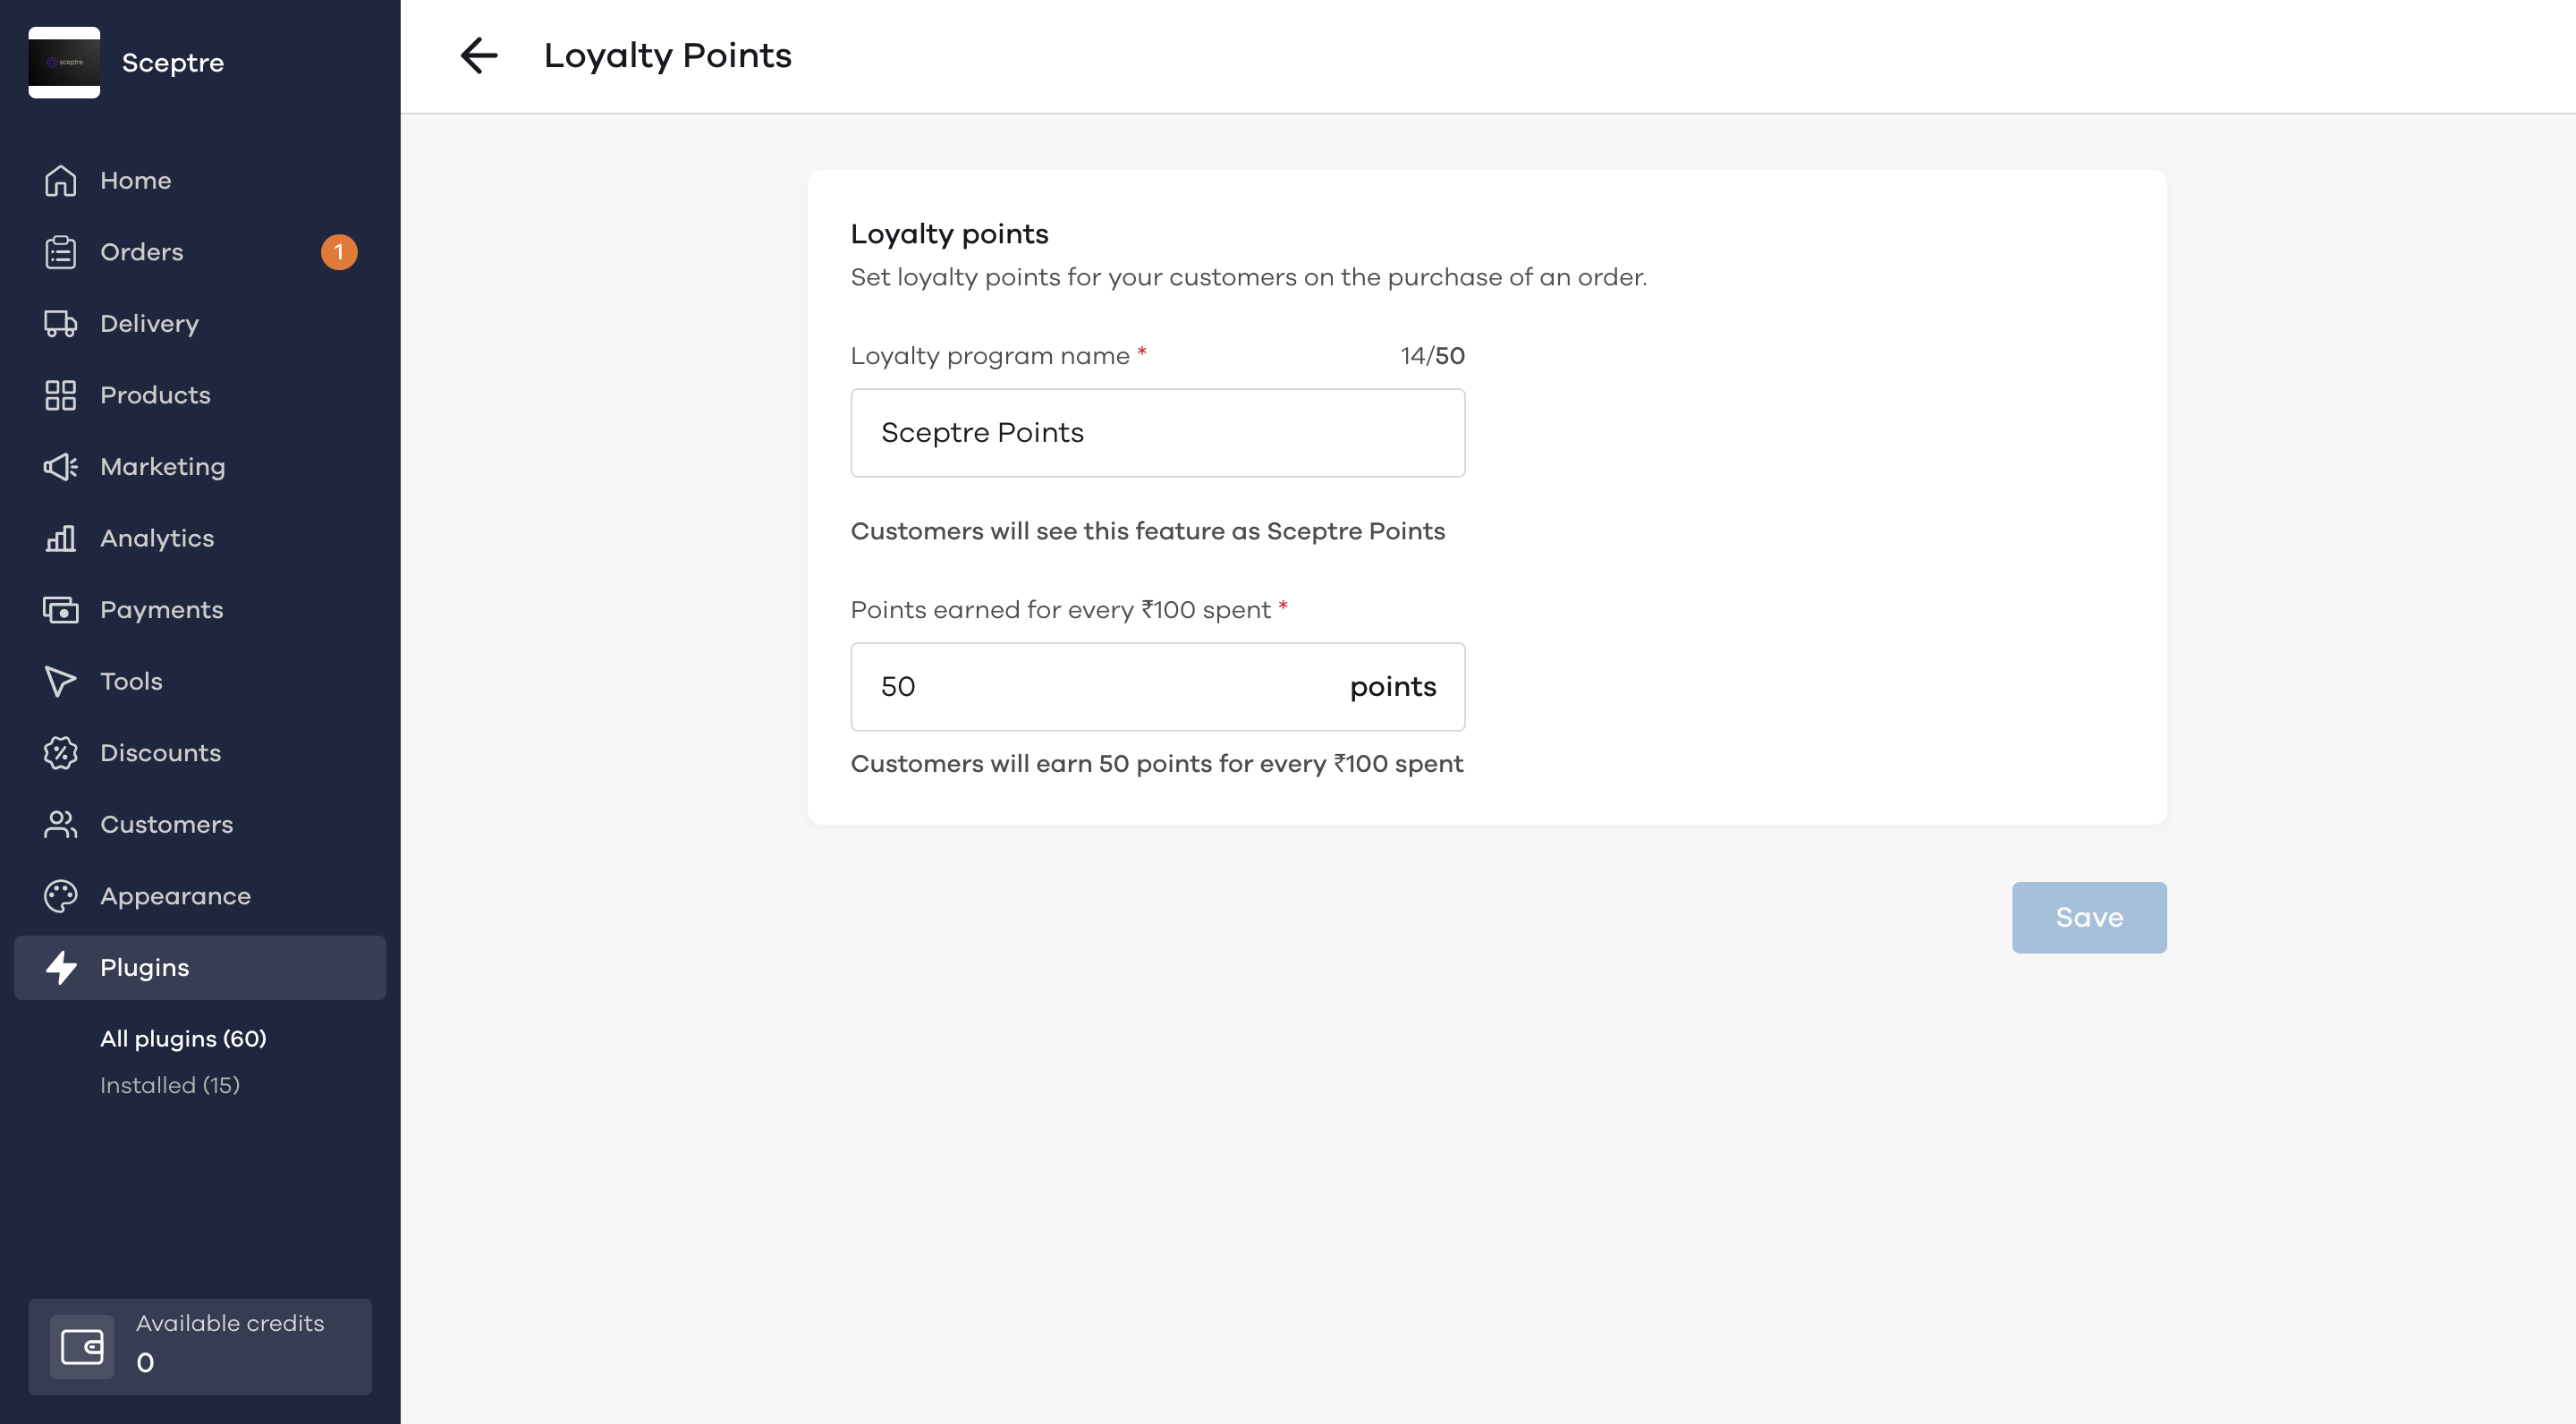Open Orders clipboard icon
This screenshot has height=1424, width=2576.
coord(60,252)
